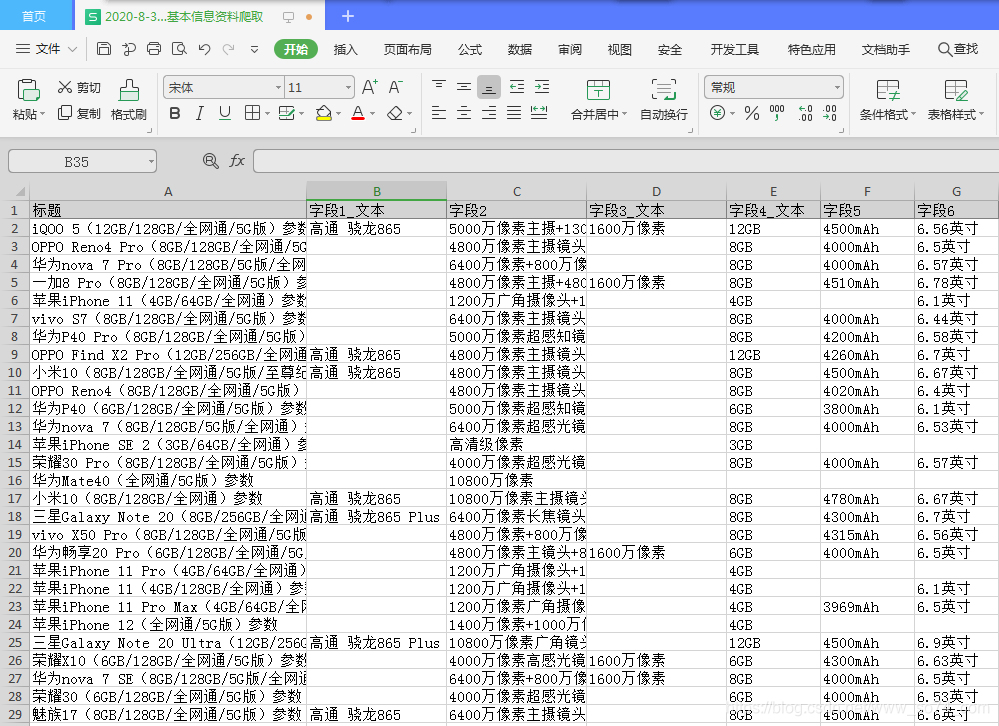The image size is (999, 726).
Task: Click the Borders icon
Action: click(x=252, y=113)
